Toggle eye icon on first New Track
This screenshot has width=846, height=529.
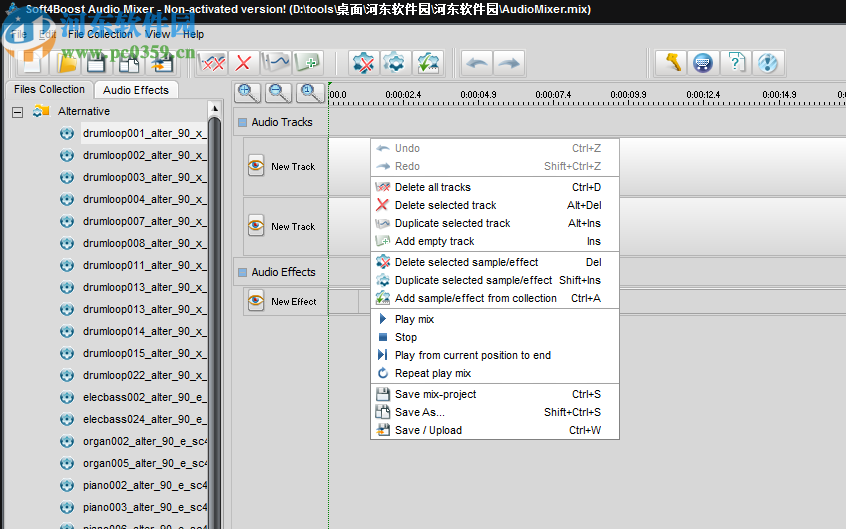[256, 166]
